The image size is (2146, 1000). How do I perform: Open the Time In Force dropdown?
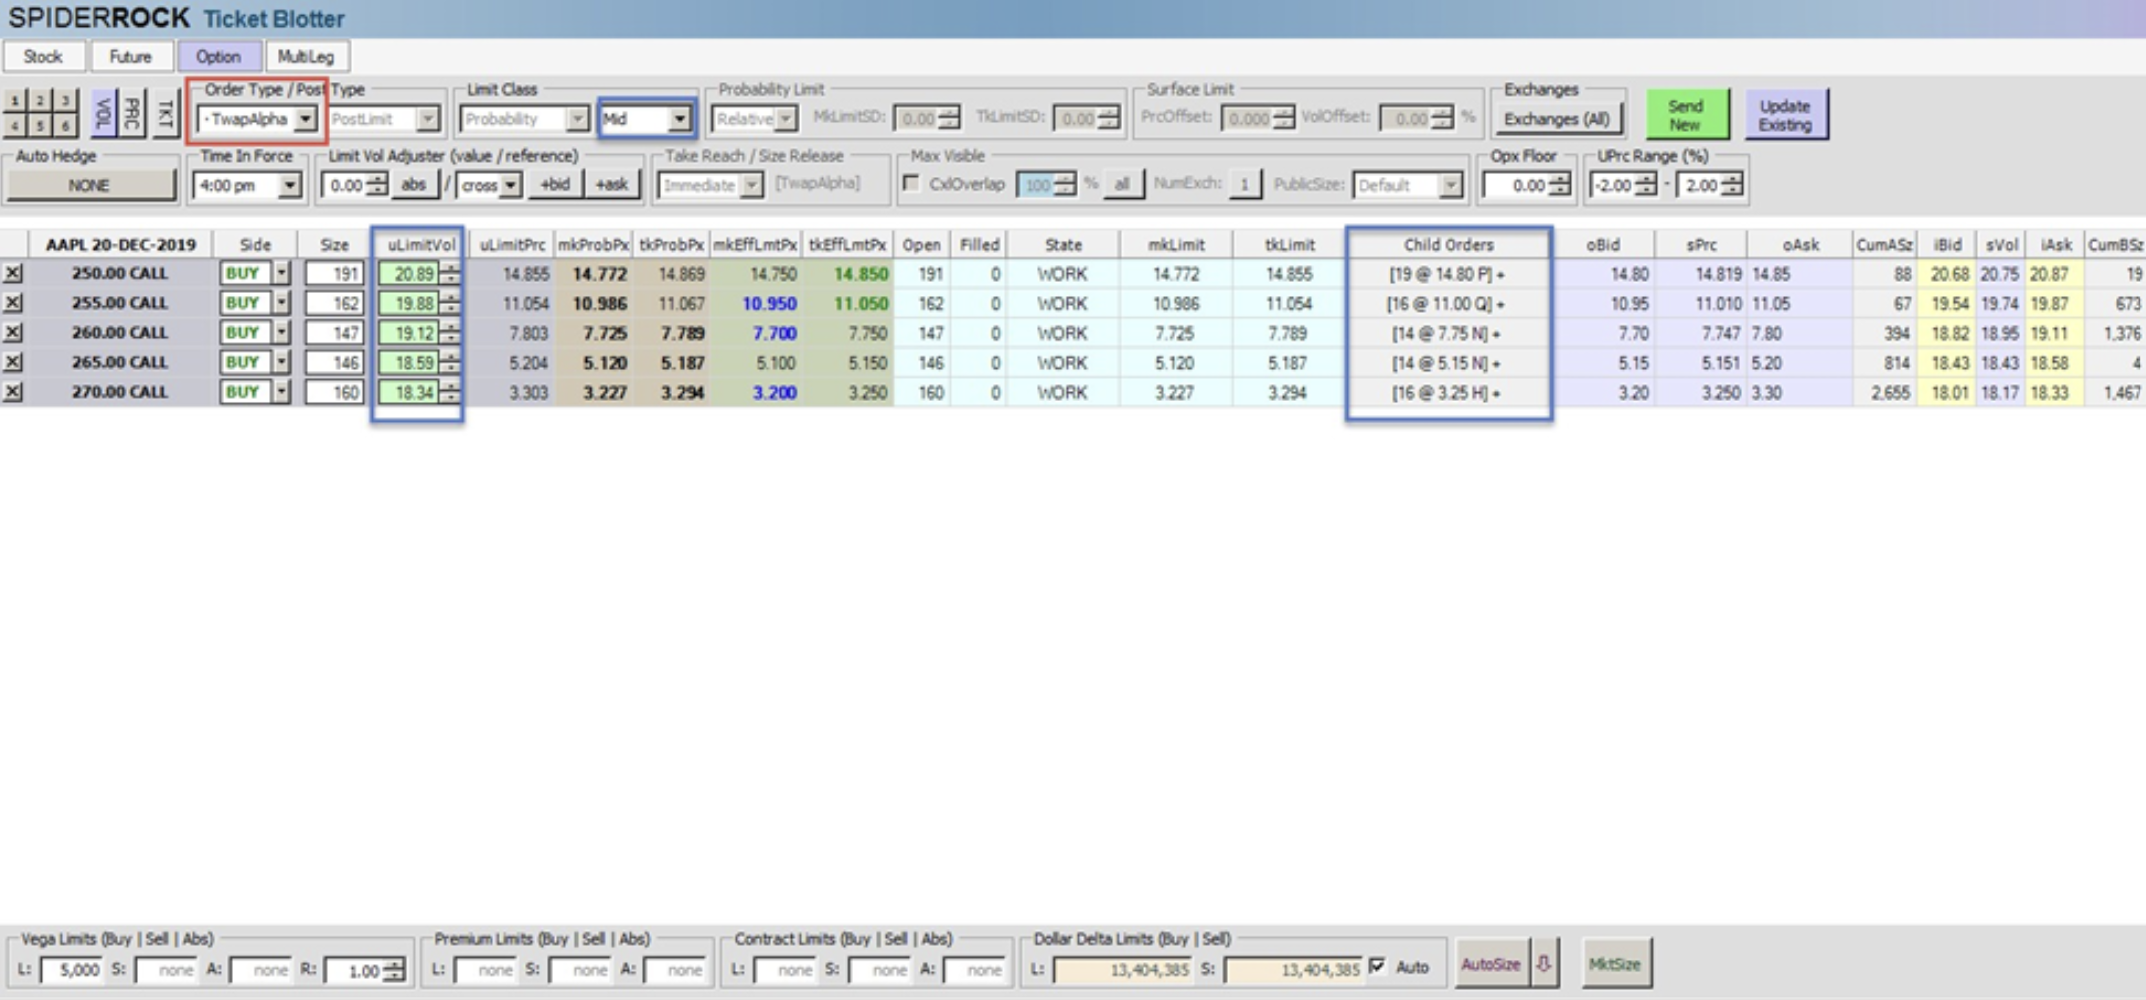tap(289, 185)
